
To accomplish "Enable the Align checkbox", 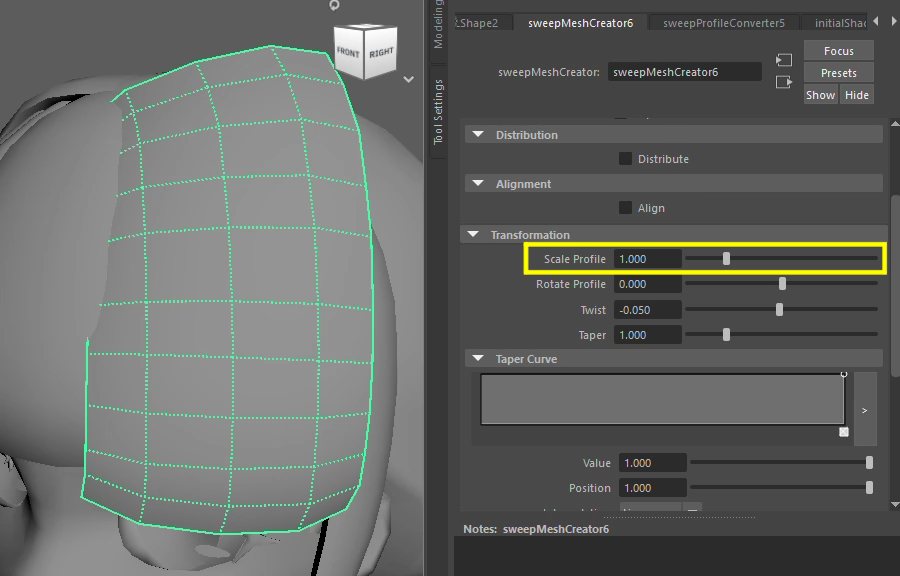I will 625,208.
